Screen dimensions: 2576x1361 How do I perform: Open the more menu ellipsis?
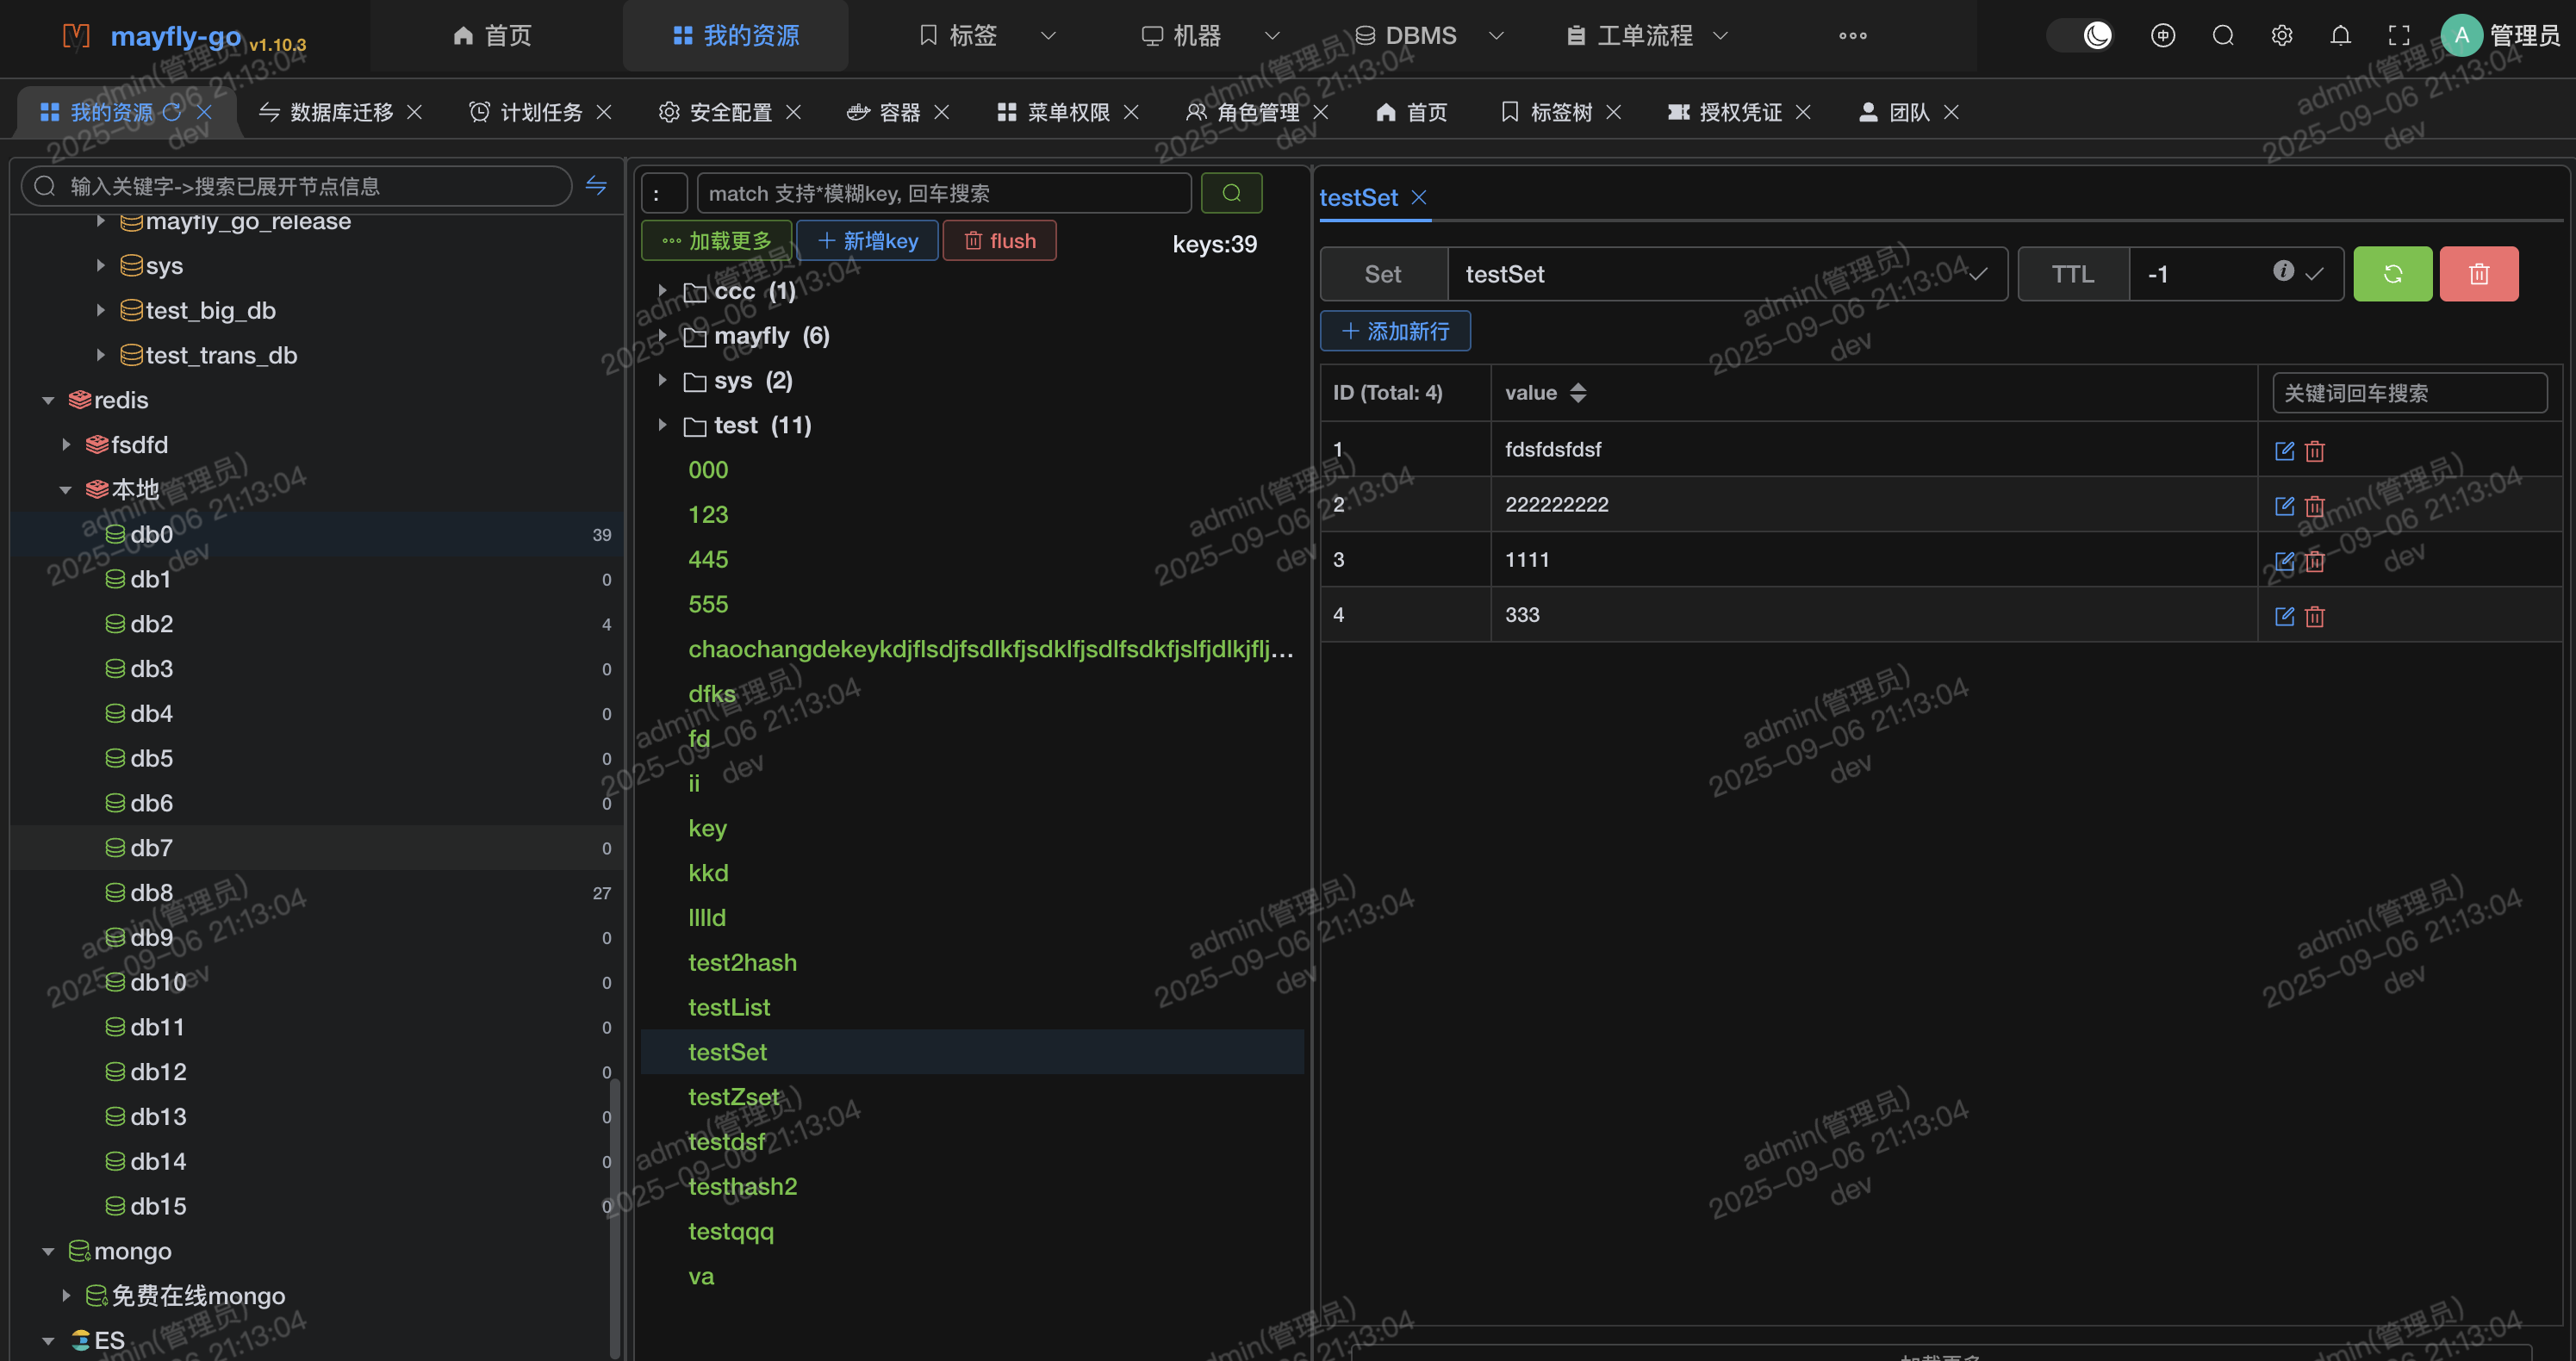tap(1852, 36)
